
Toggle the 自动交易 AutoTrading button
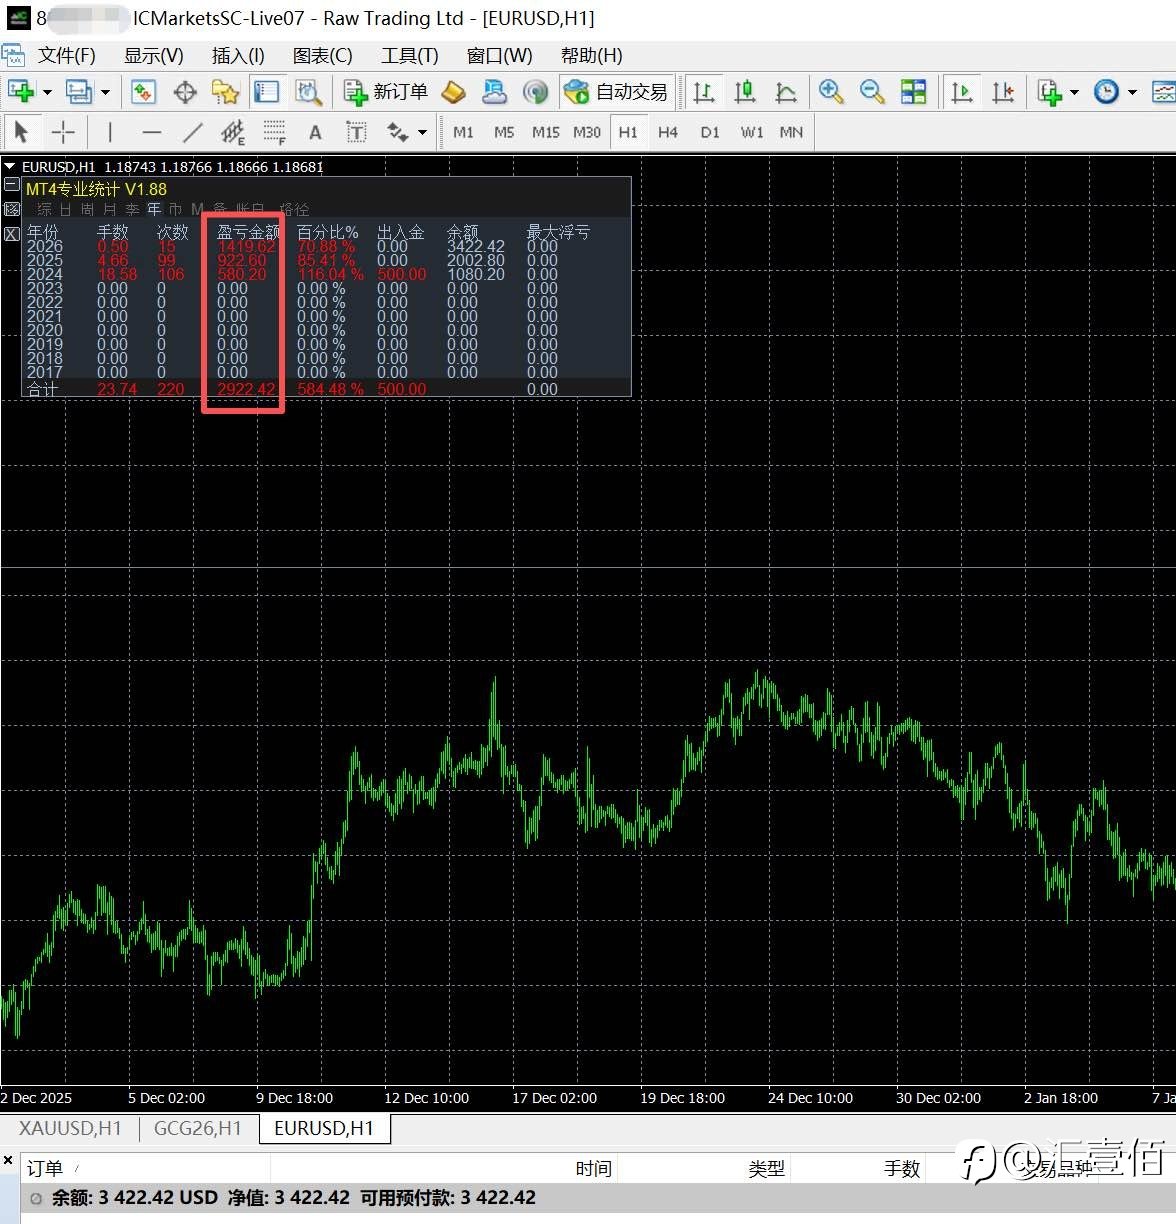[x=617, y=92]
